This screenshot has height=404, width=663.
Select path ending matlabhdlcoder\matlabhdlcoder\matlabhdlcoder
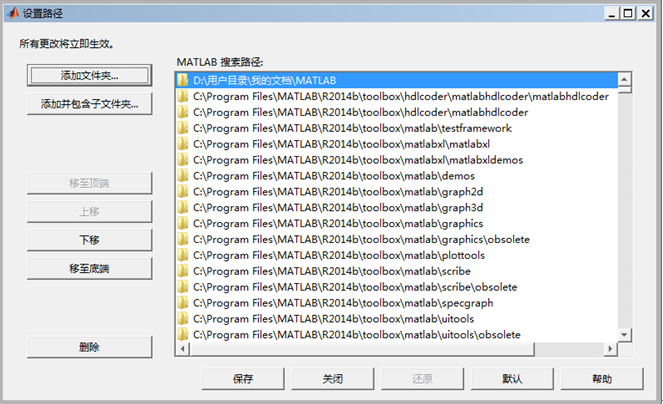(x=397, y=96)
